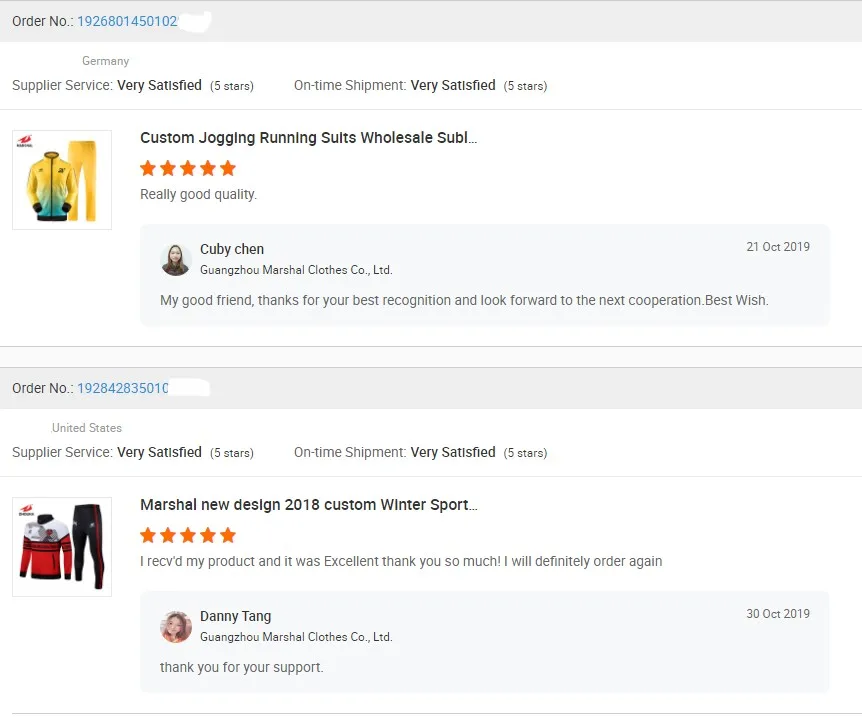
Task: Click Cuby chen's profile avatar
Action: (x=176, y=260)
